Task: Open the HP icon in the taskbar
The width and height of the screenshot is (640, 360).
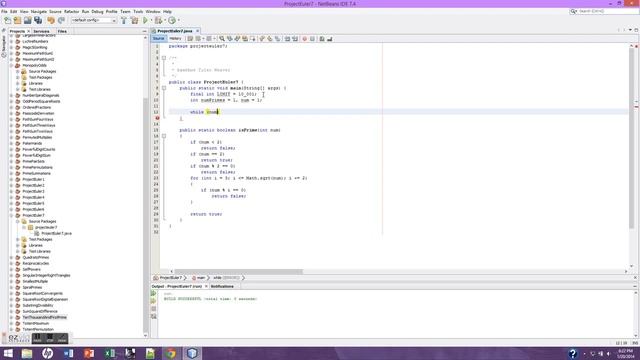Action: click(47, 353)
